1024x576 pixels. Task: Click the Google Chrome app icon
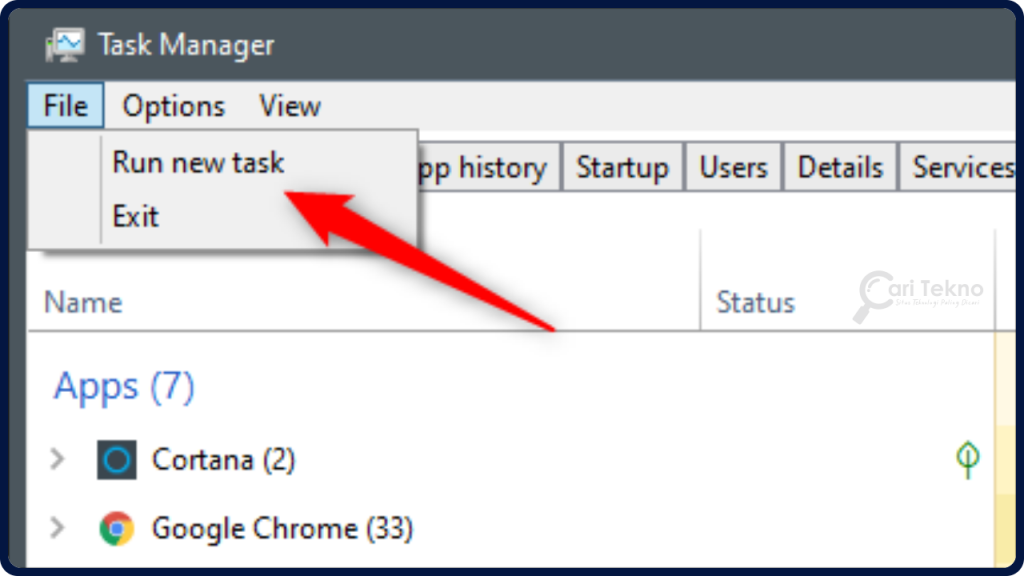(117, 527)
